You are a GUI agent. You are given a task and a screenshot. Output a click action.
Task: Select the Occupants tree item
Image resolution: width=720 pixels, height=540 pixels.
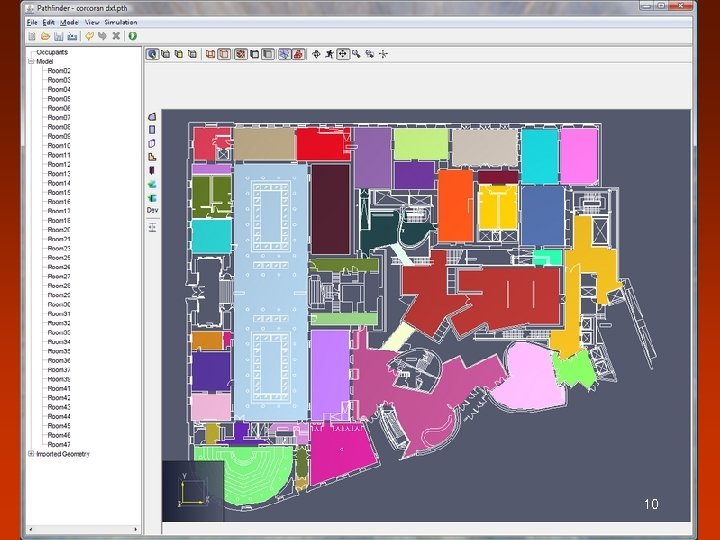[52, 52]
